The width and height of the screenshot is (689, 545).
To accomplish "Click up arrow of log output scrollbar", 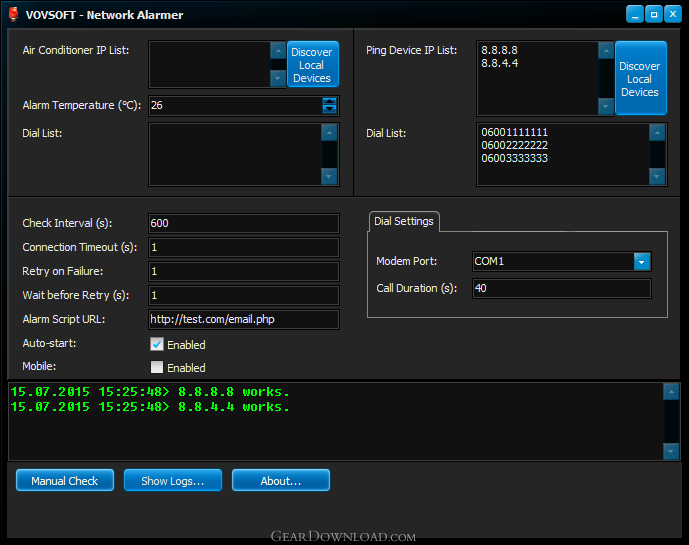I will click(671, 392).
